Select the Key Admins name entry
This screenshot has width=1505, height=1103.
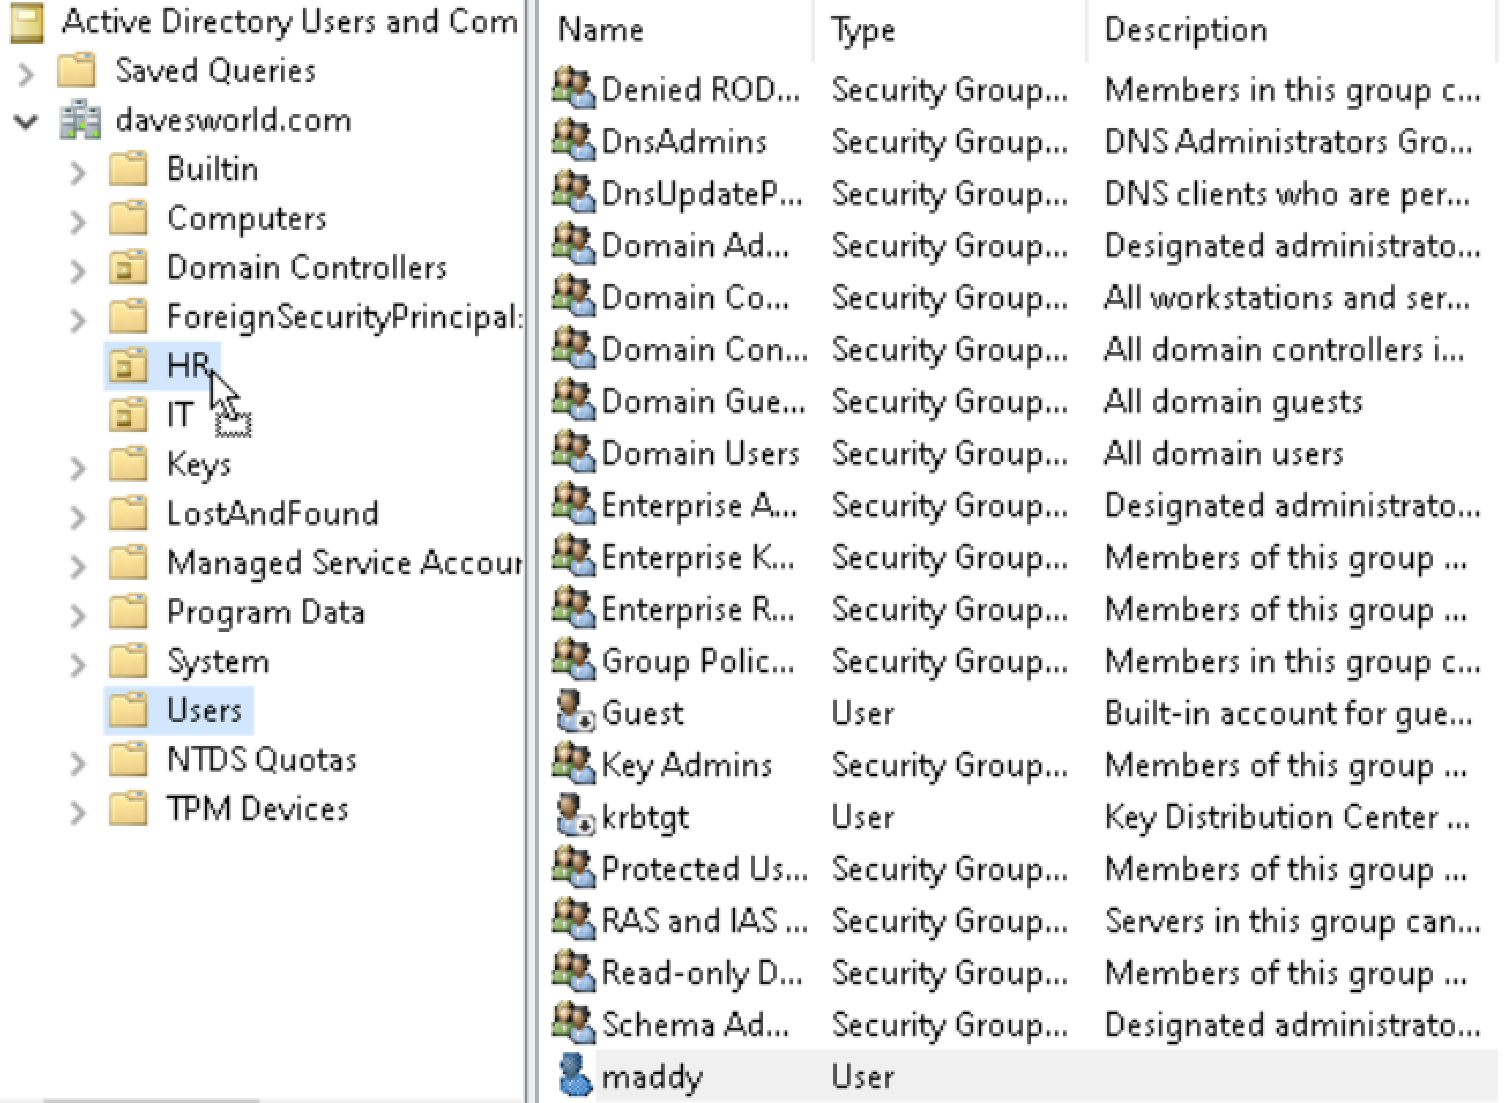(x=686, y=766)
